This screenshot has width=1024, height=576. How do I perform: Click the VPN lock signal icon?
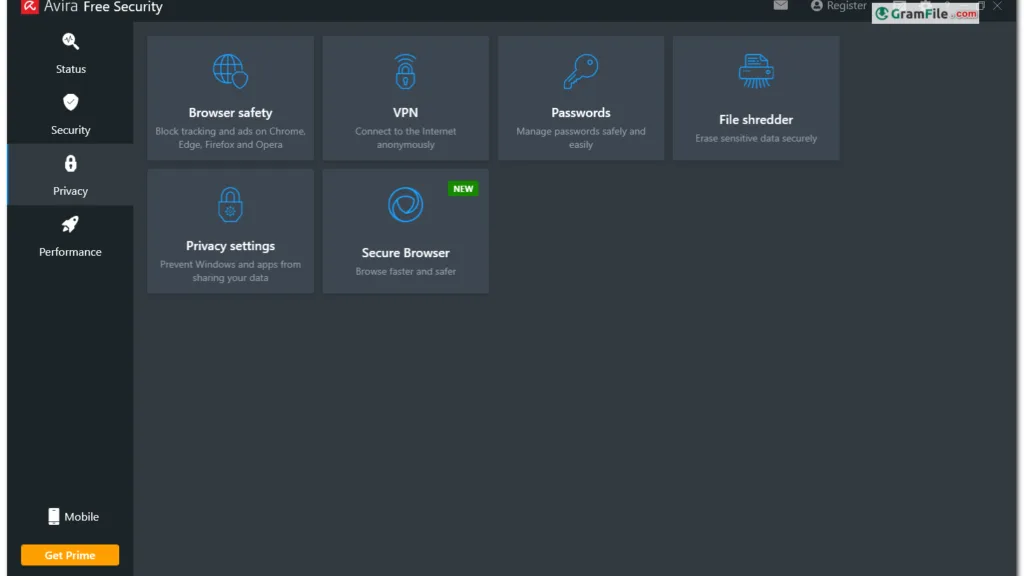coord(406,71)
